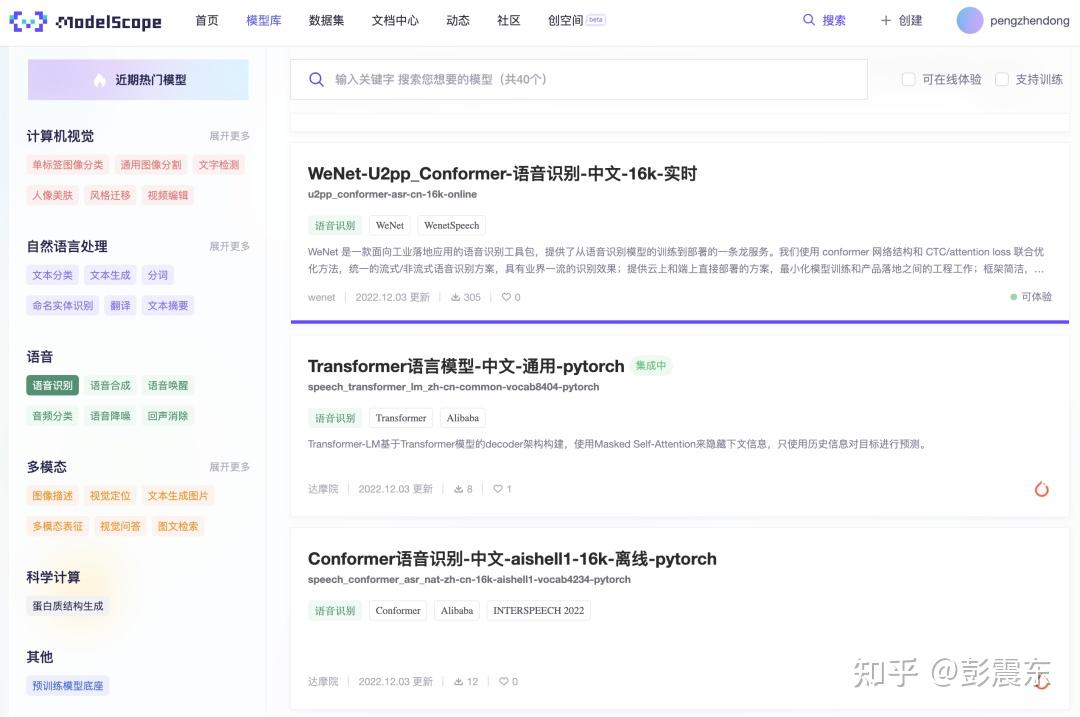The image size is (1080, 717).
Task: Click the plus icon for 创建
Action: 886,21
